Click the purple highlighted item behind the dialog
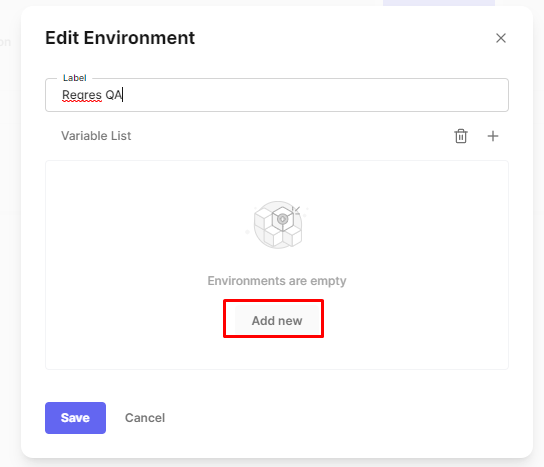Screen dimensions: 544x467 439,3
